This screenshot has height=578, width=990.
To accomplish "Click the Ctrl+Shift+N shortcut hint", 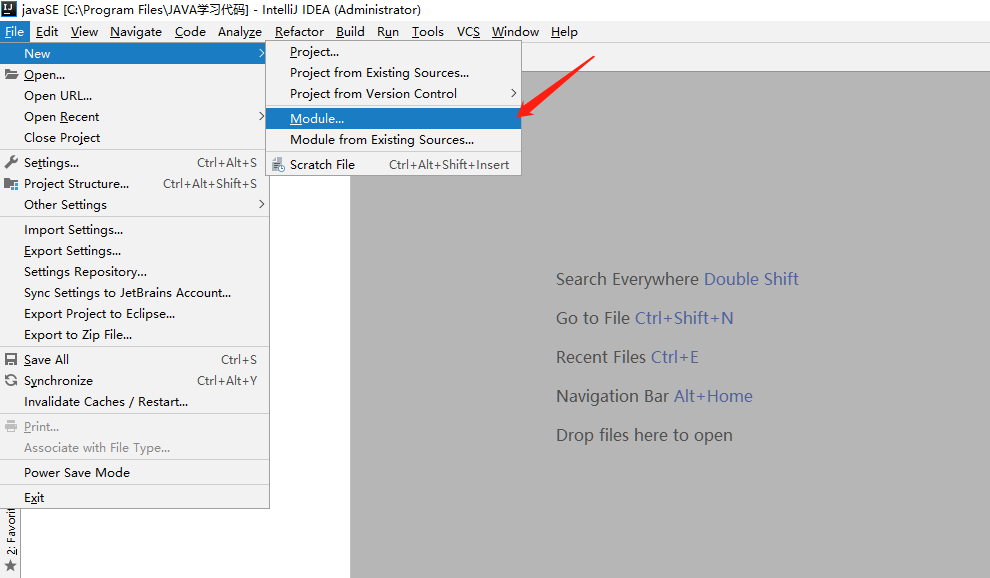I will 684,318.
